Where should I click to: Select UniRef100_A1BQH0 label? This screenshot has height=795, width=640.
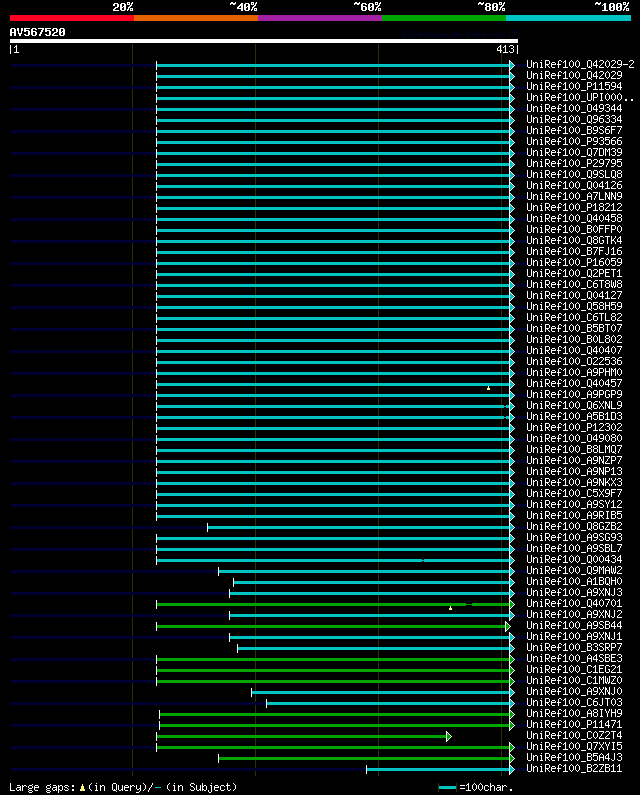click(574, 582)
